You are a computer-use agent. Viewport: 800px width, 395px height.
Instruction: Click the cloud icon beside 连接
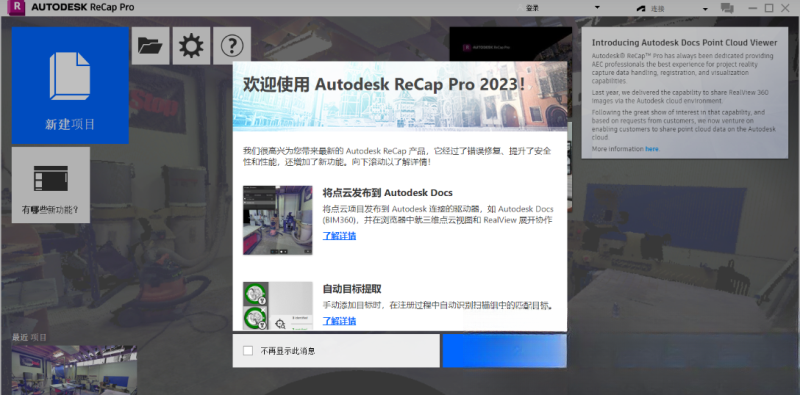click(641, 9)
